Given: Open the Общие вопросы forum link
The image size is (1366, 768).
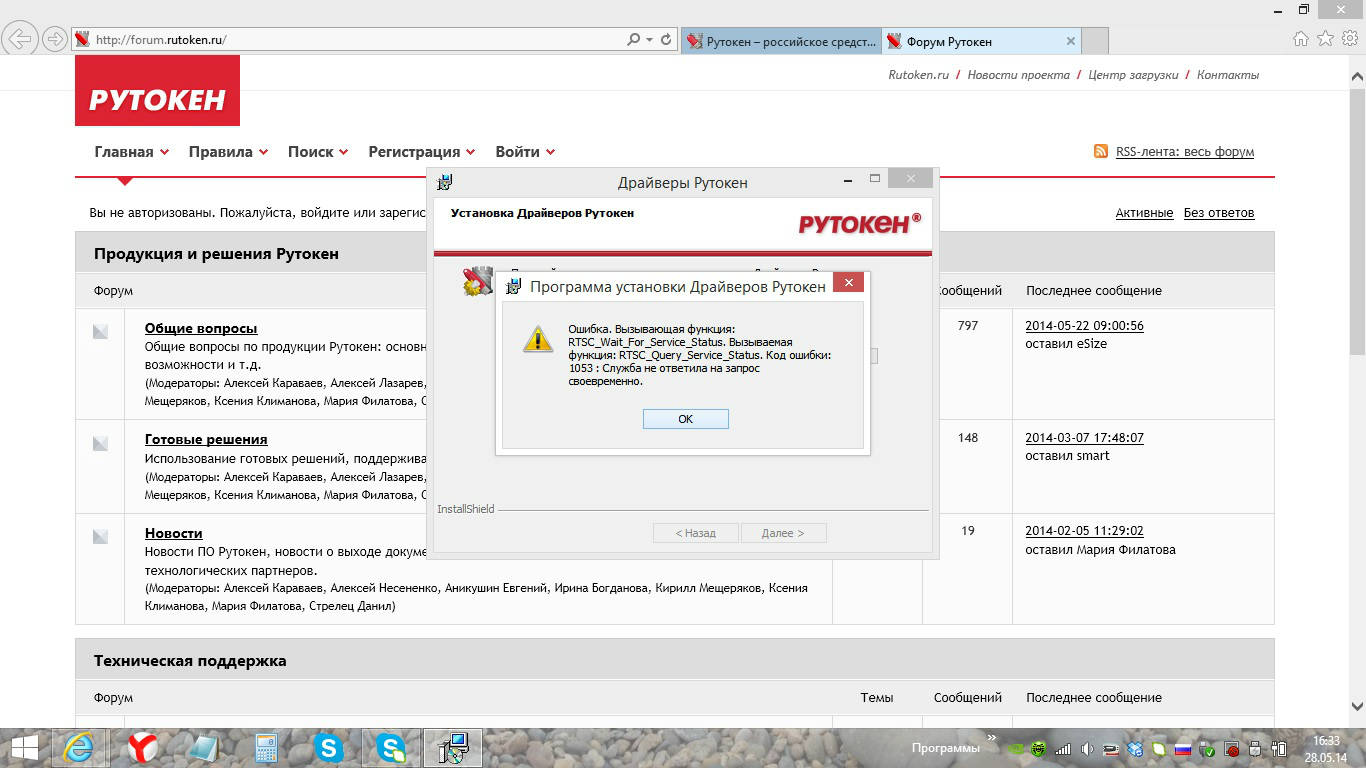Looking at the screenshot, I should coord(201,328).
